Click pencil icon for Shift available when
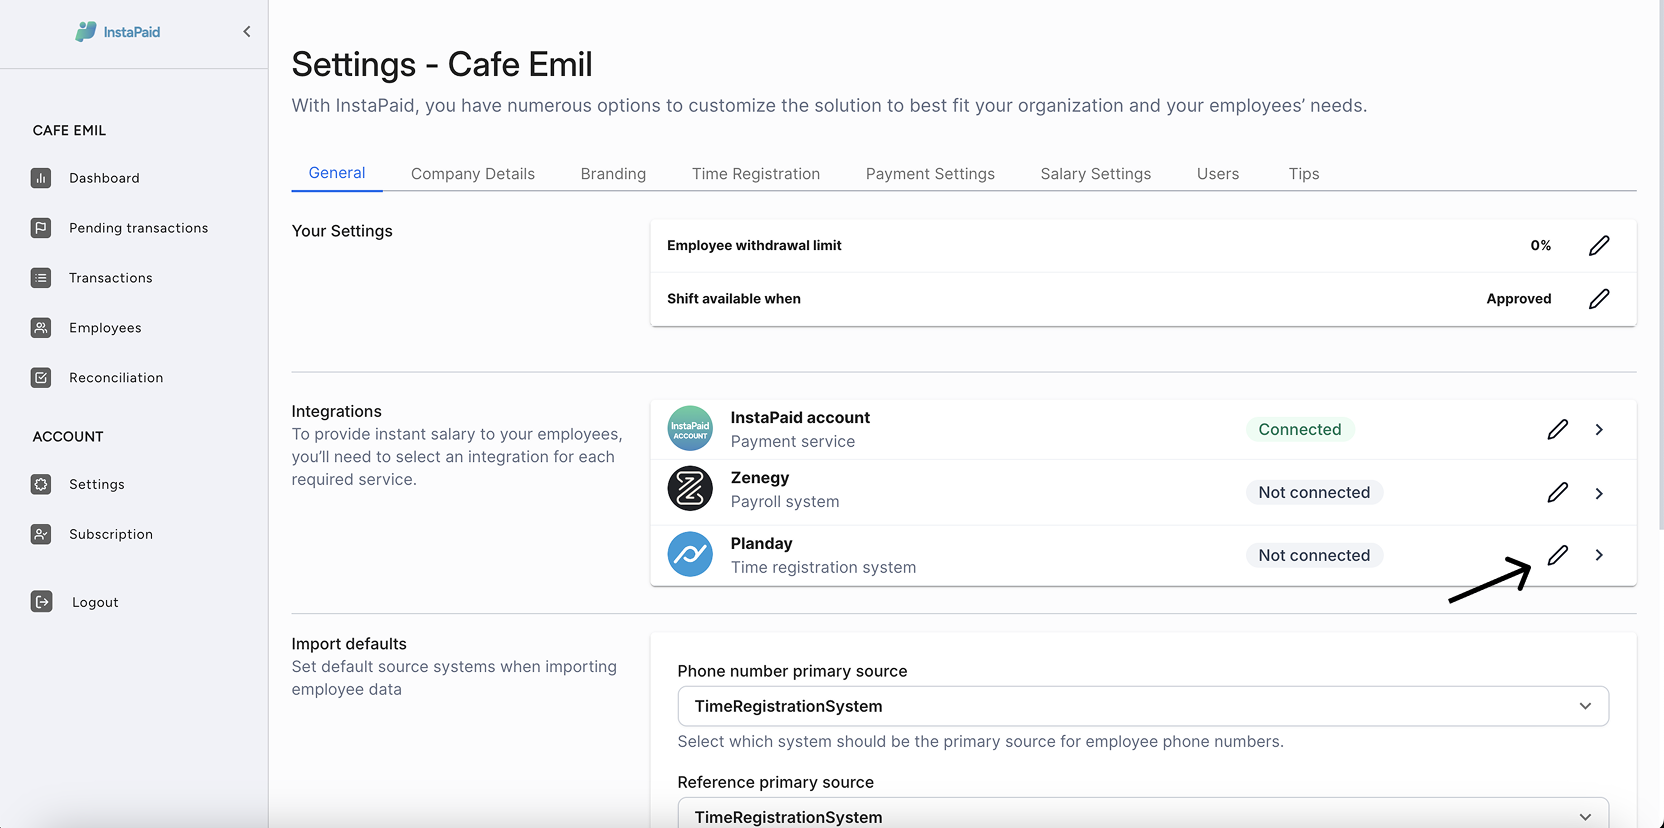 (1598, 299)
